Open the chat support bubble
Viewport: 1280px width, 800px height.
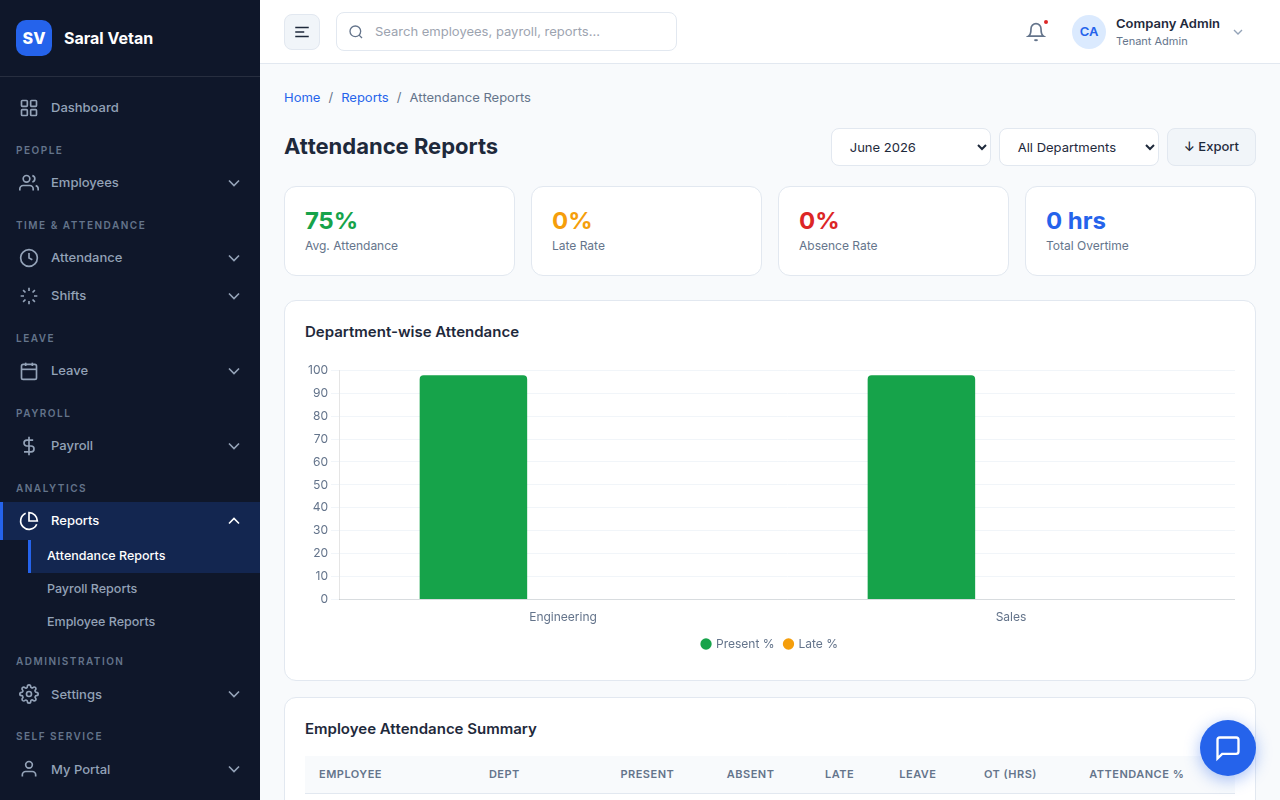pos(1227,748)
